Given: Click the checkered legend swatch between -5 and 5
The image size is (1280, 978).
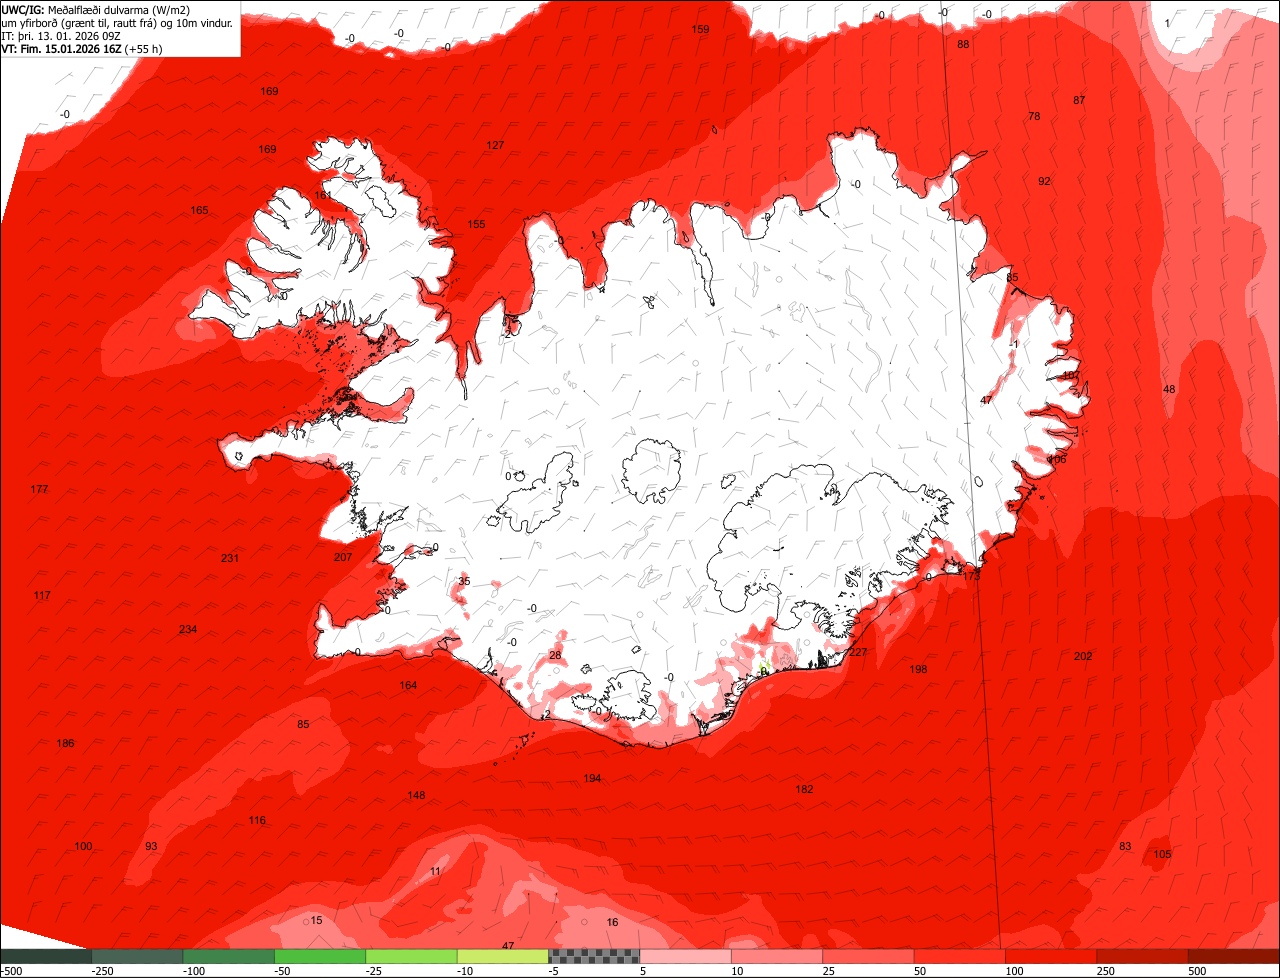Looking at the screenshot, I should (x=594, y=956).
